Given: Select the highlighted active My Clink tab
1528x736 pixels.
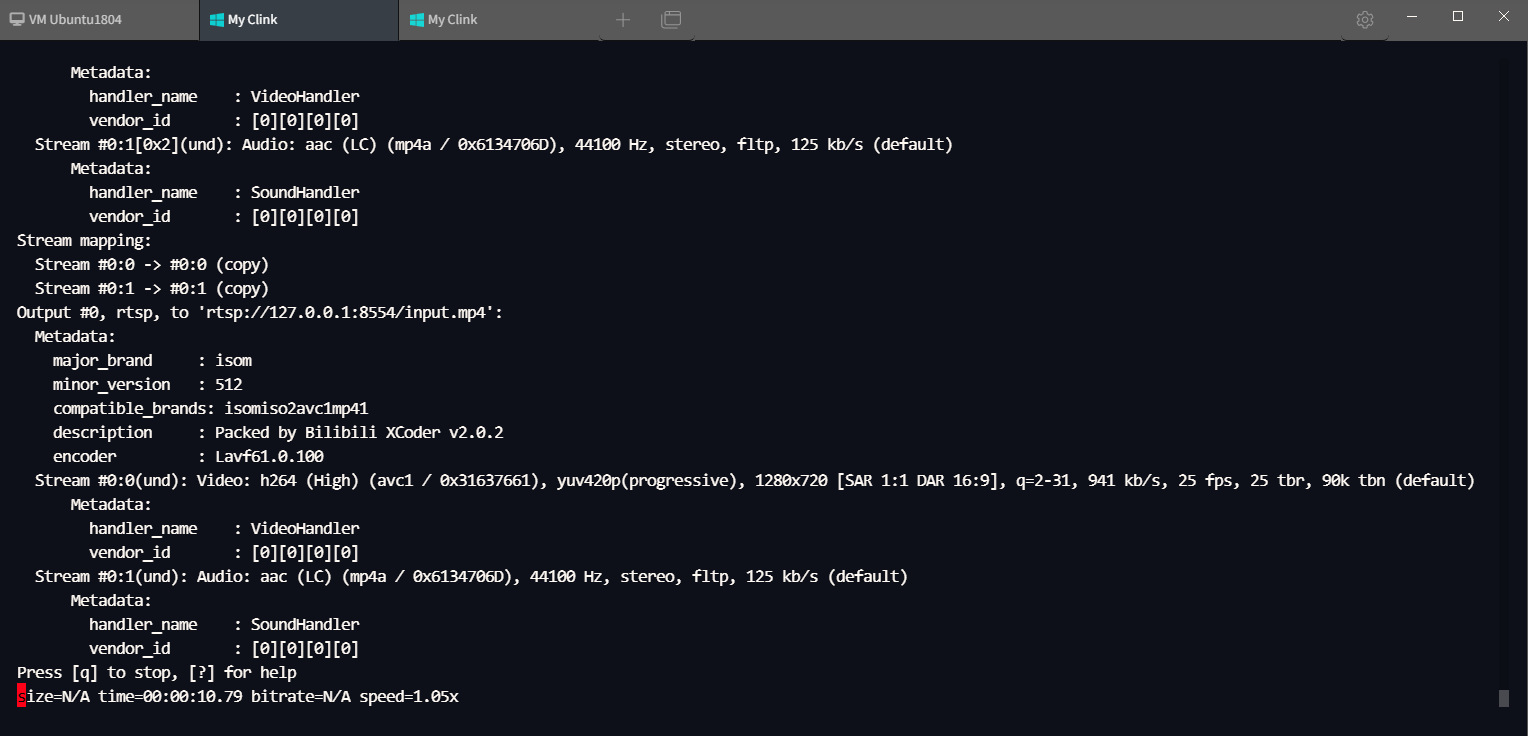Looking at the screenshot, I should click(299, 20).
